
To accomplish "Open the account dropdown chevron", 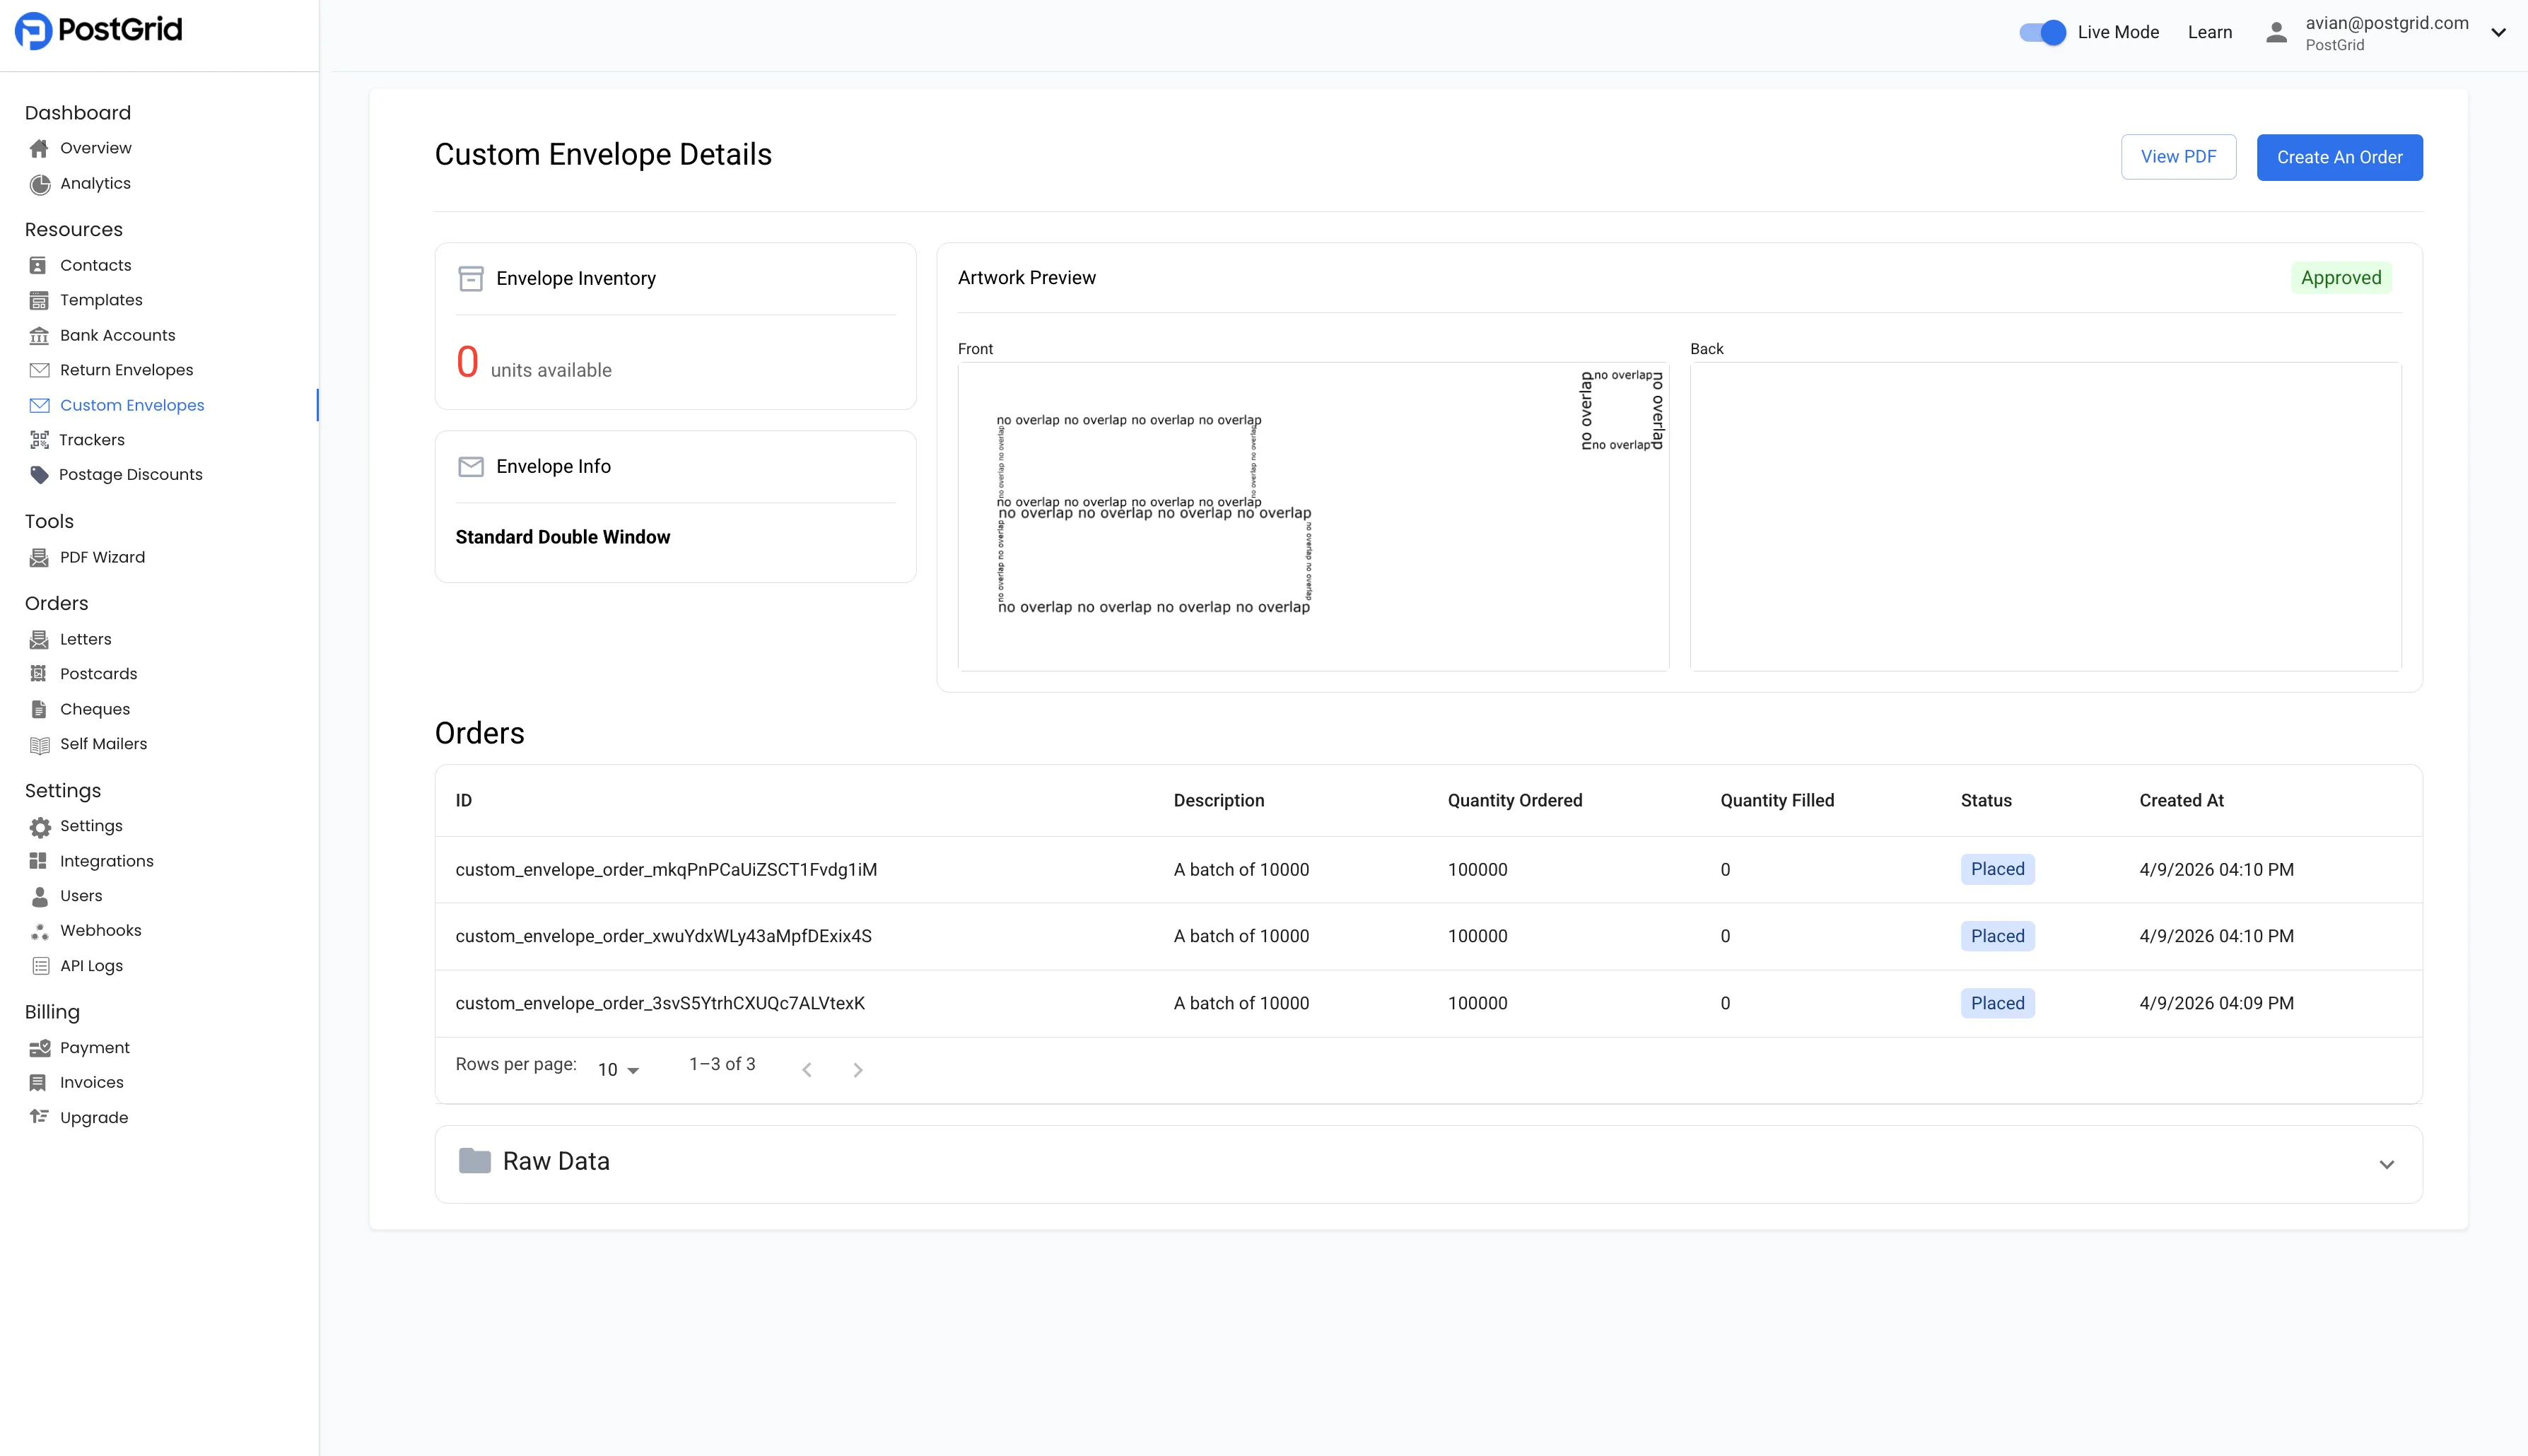I will 2498,32.
